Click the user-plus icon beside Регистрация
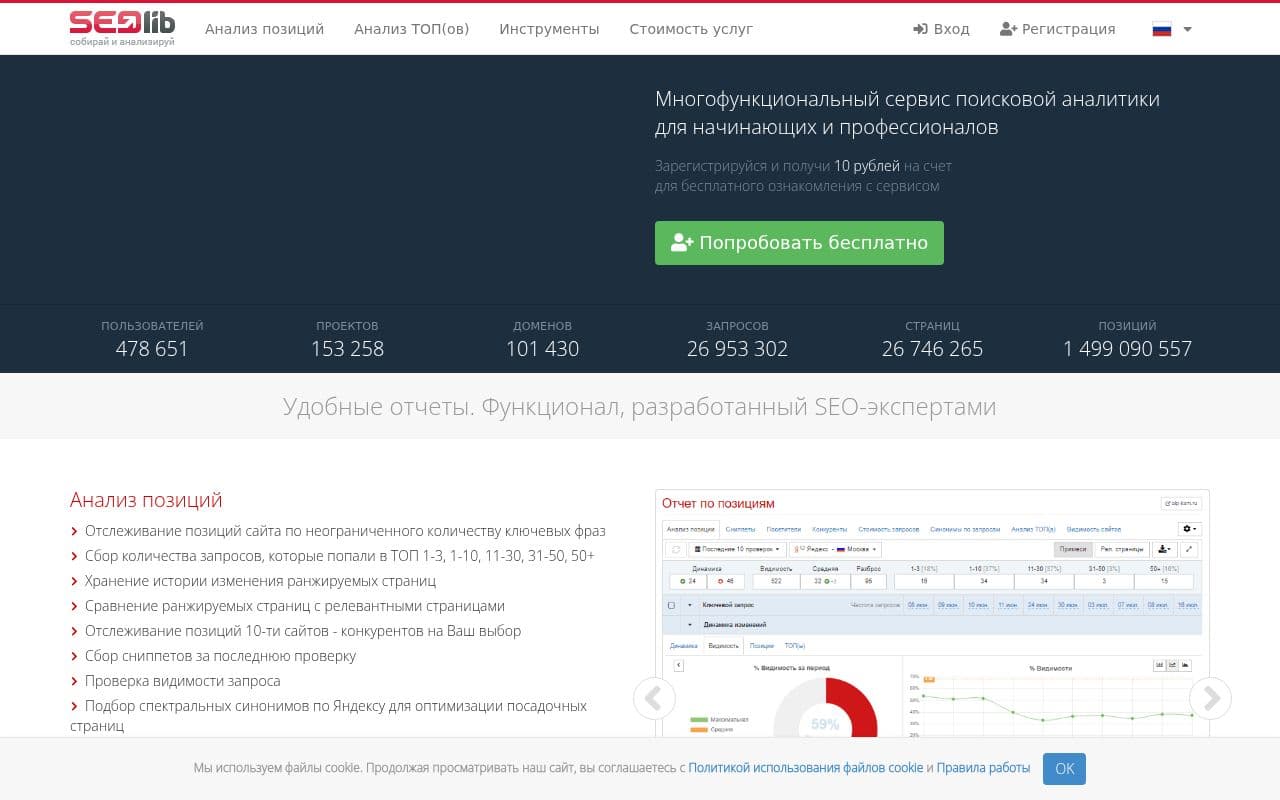 1008,29
